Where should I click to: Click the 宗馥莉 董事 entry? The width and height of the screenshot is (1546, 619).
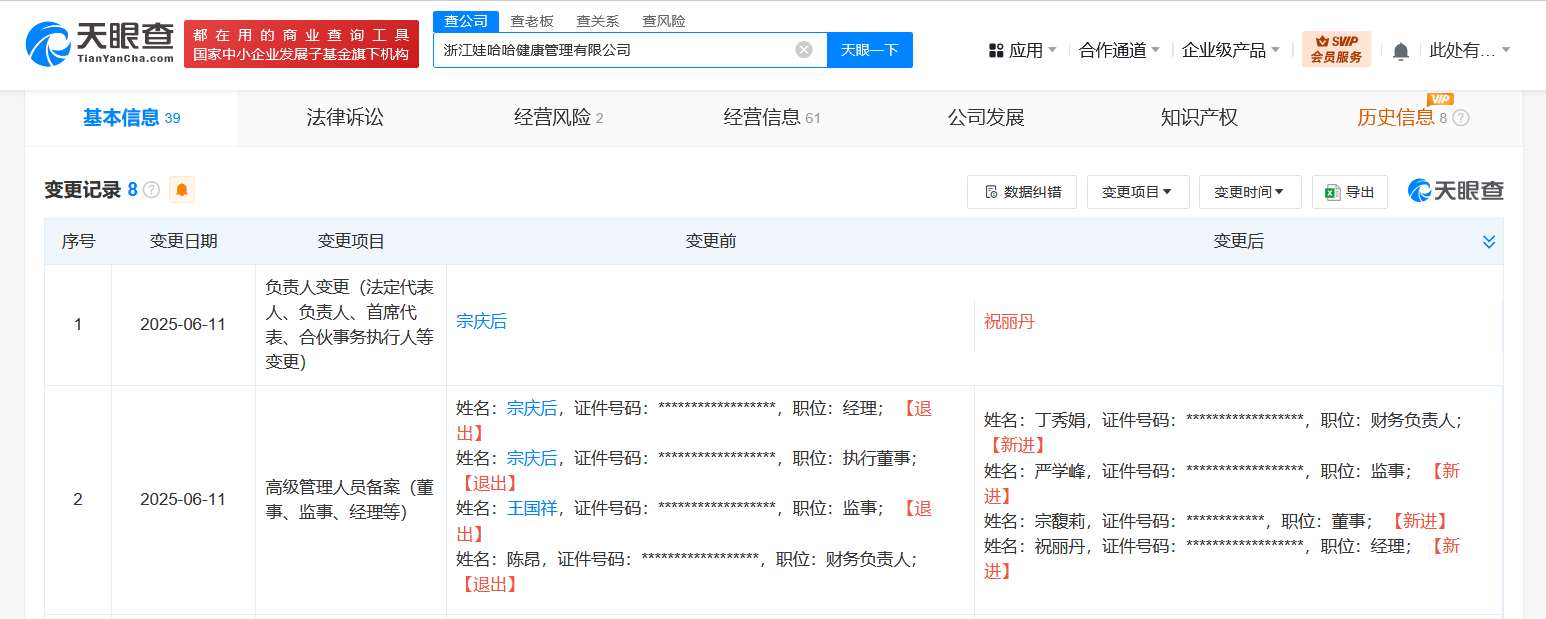(1216, 521)
